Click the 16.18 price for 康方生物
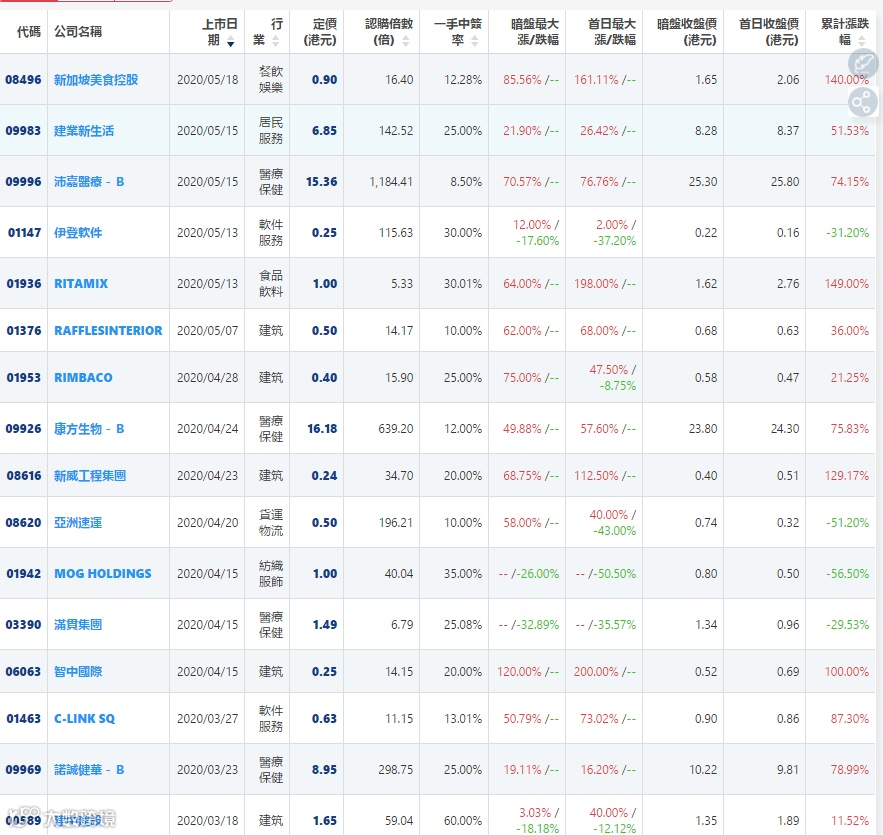The image size is (883, 835). [322, 429]
